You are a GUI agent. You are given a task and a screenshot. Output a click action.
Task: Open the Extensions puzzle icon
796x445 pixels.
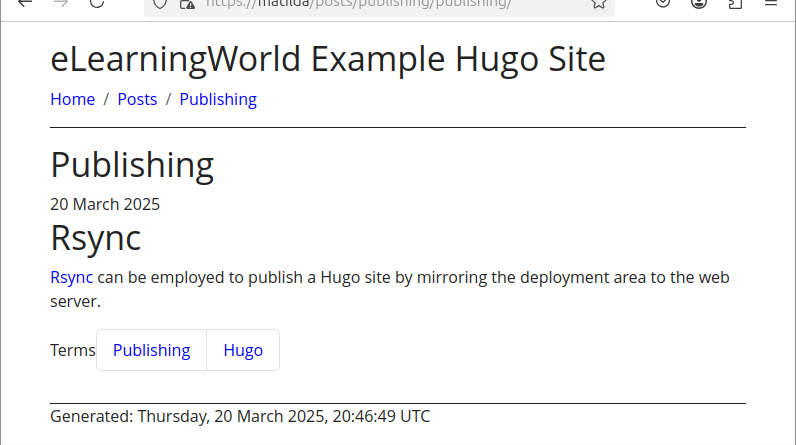[x=735, y=3]
